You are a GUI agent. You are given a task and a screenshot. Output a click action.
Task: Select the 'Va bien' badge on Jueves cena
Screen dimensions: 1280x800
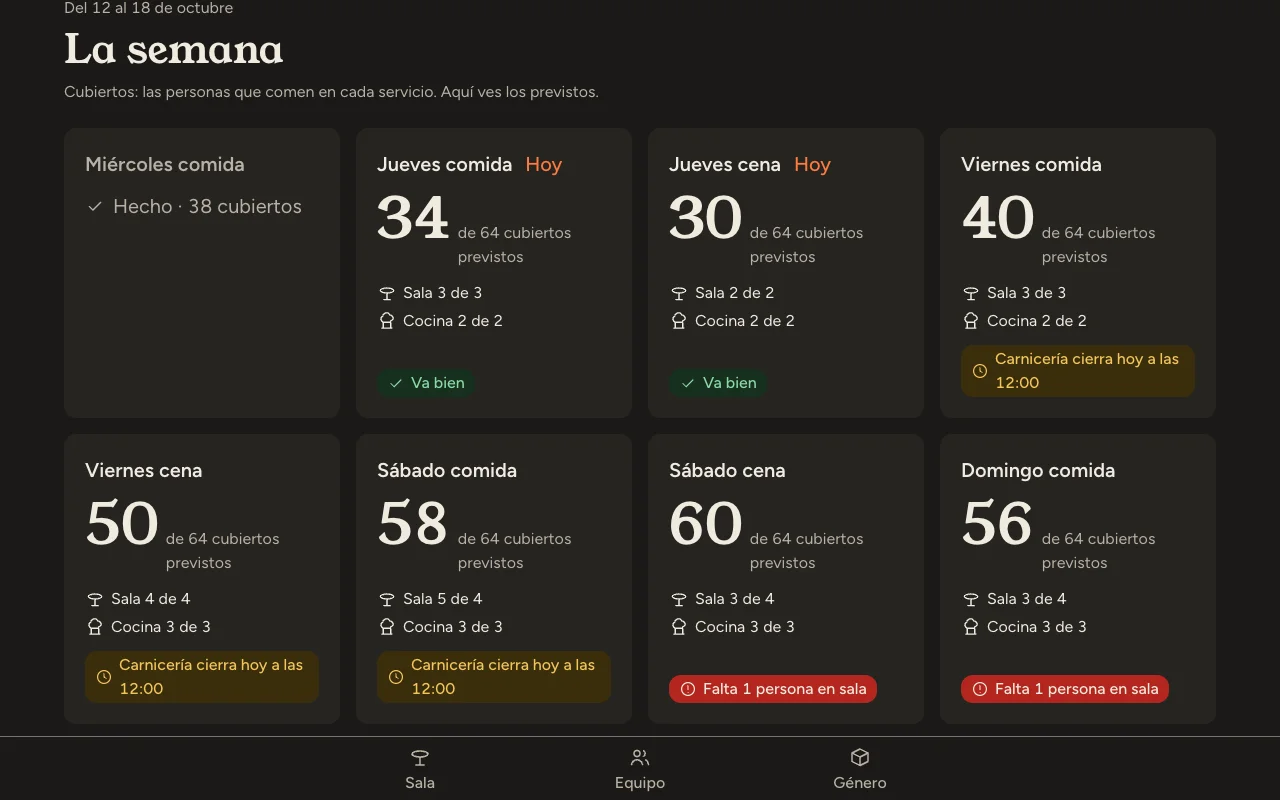tap(719, 383)
